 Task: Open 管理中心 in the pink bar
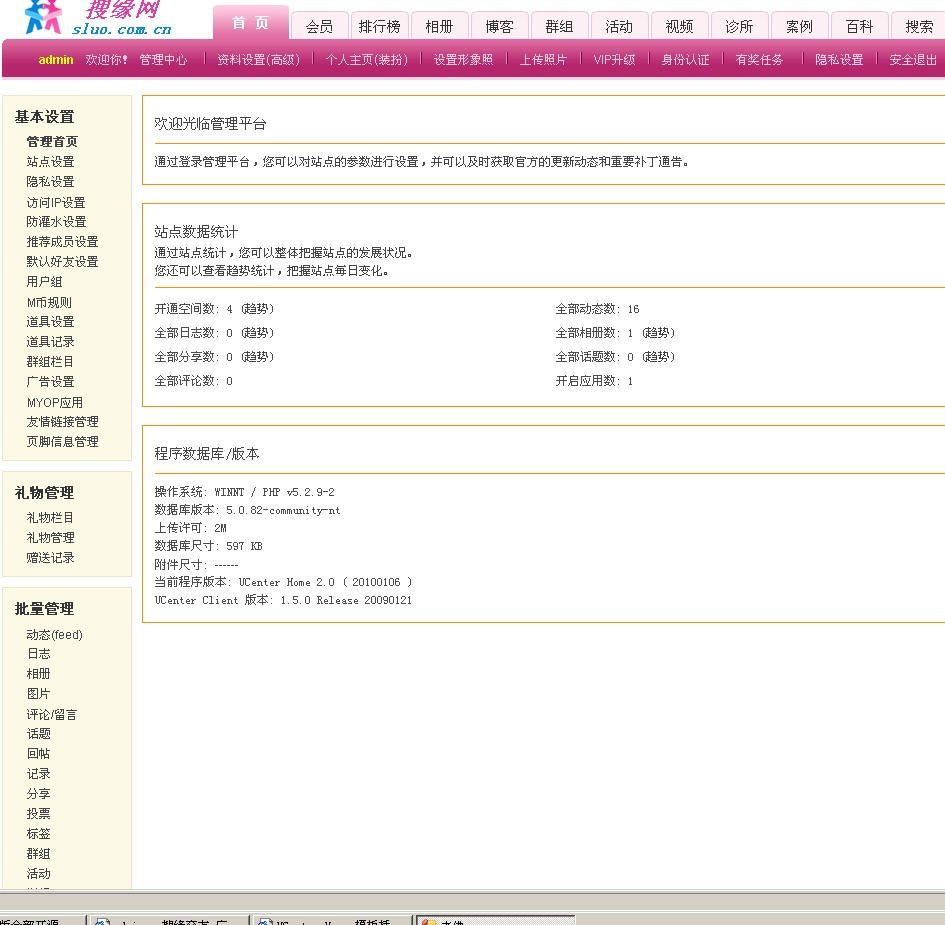click(x=163, y=60)
